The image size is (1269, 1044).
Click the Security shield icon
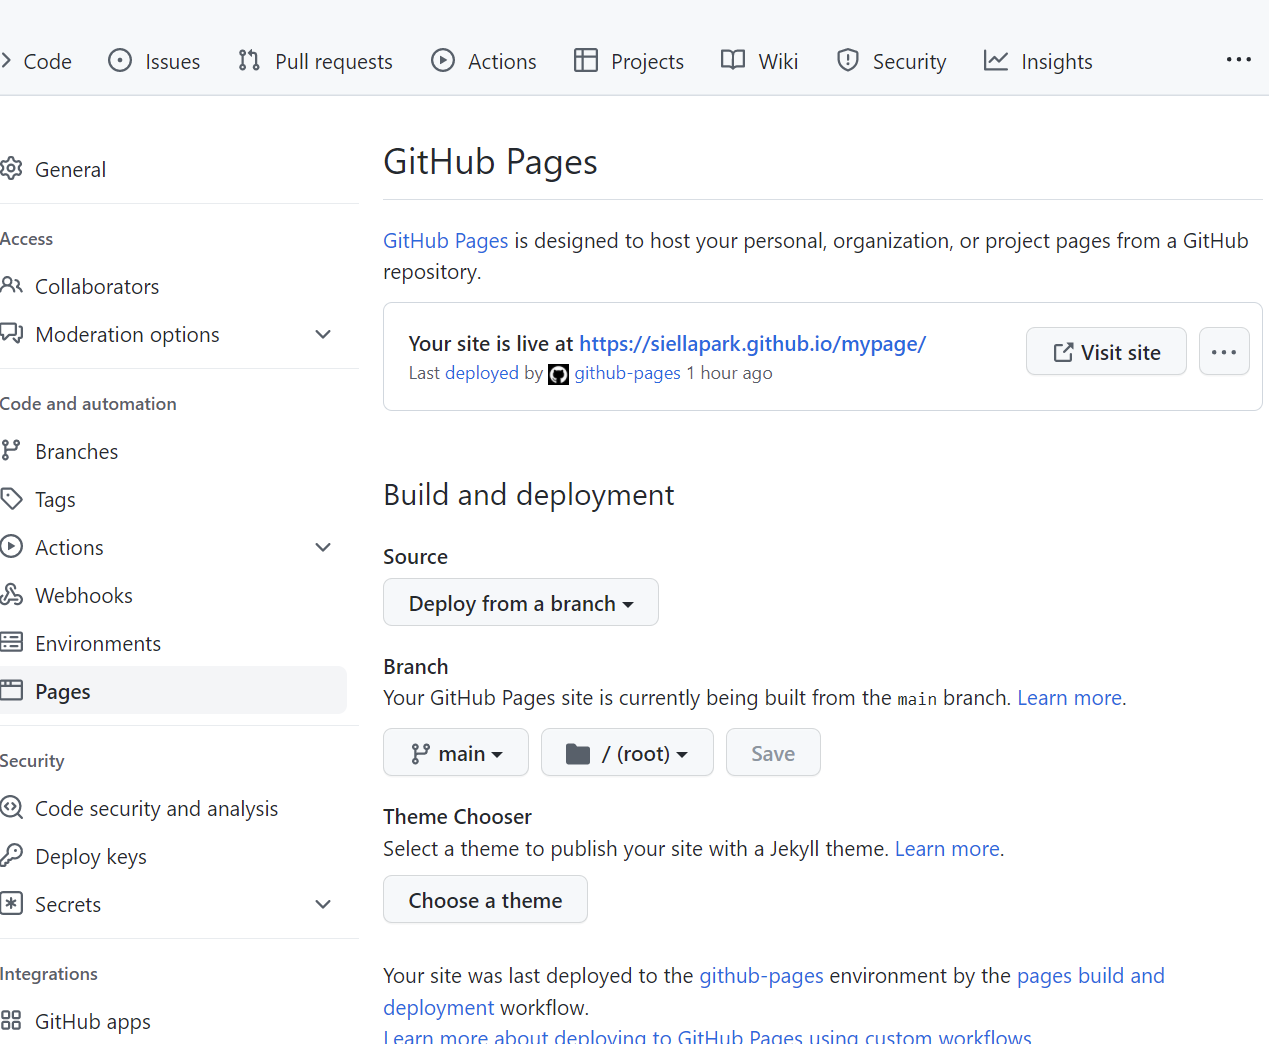click(x=848, y=60)
